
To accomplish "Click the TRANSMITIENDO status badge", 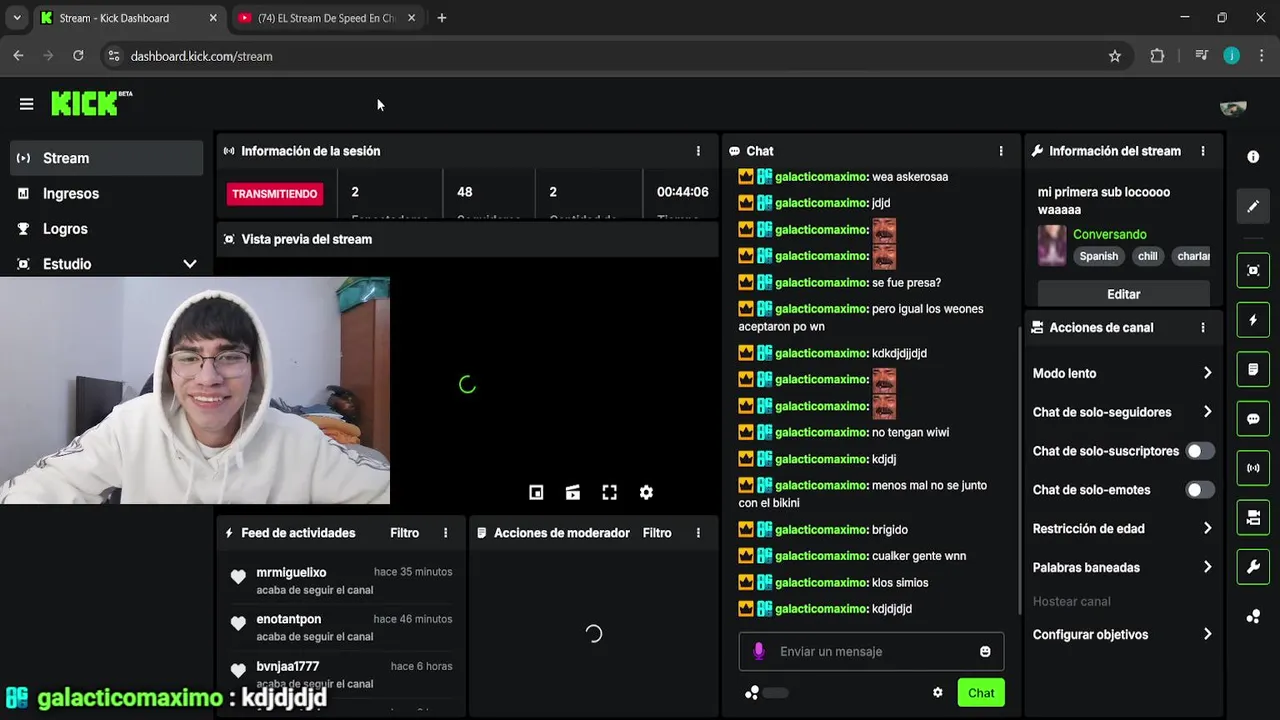I will 275,194.
